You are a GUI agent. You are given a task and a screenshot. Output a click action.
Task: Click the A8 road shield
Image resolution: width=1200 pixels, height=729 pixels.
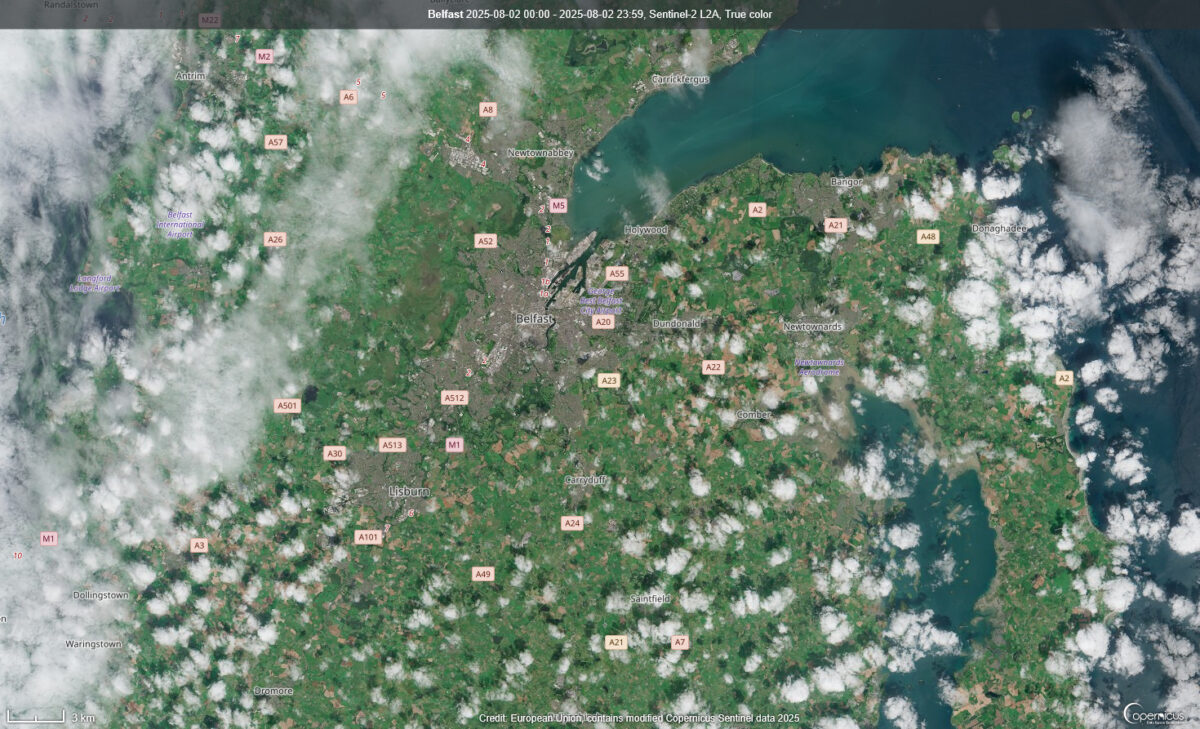coord(487,109)
